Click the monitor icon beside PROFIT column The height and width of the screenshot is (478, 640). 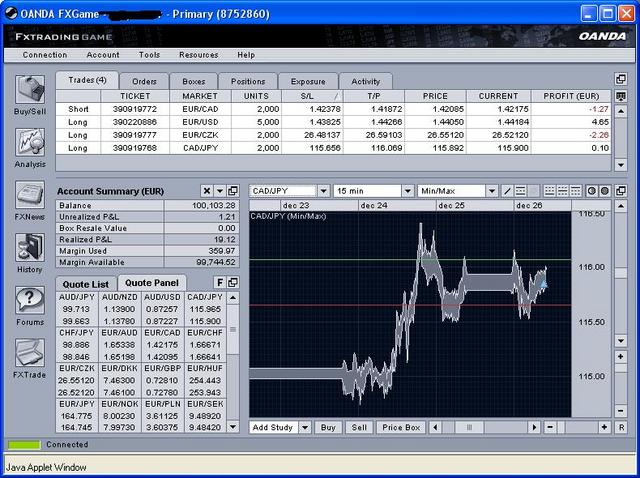pyautogui.click(x=620, y=96)
